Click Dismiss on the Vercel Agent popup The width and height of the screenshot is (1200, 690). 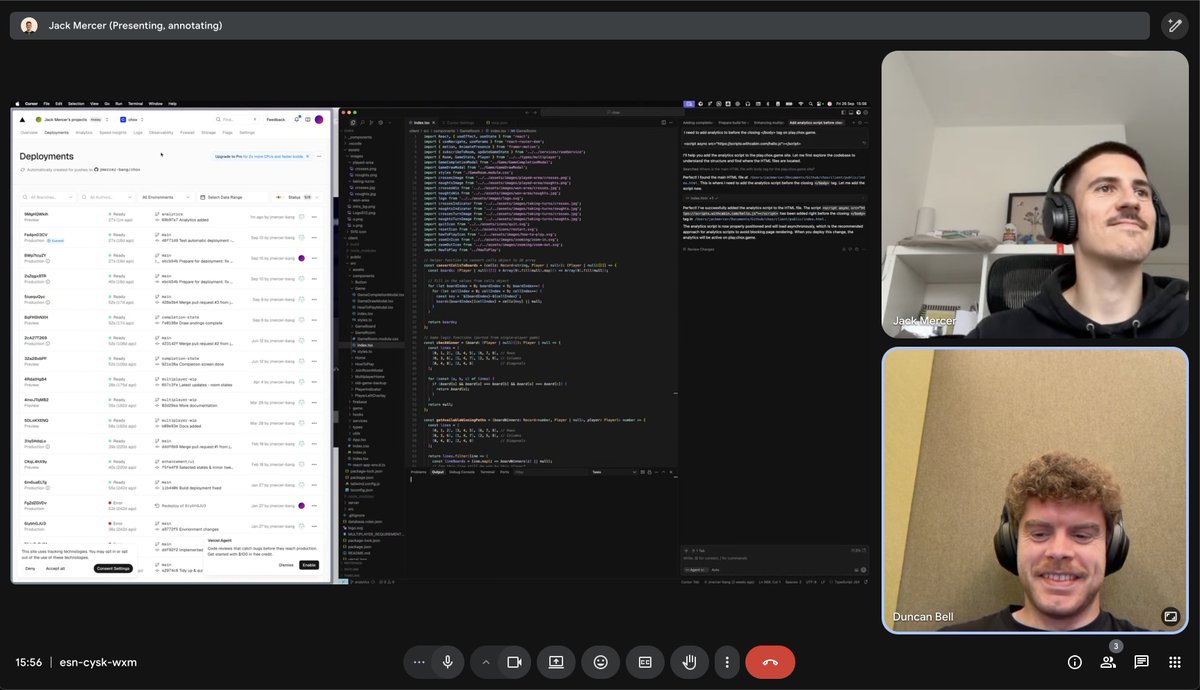coord(286,565)
